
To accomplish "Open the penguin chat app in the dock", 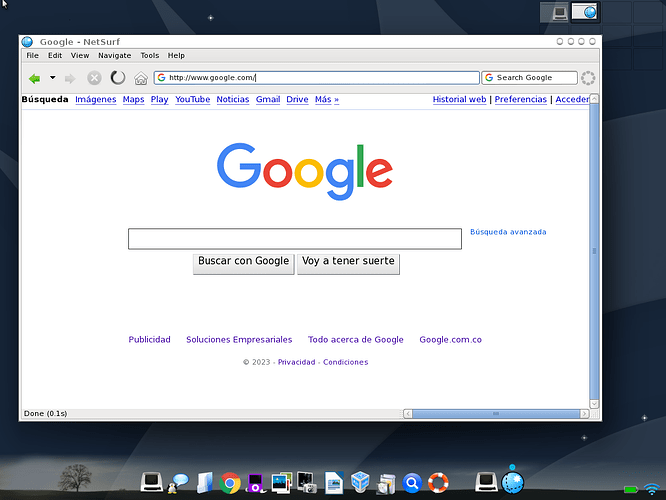I will coord(178,483).
